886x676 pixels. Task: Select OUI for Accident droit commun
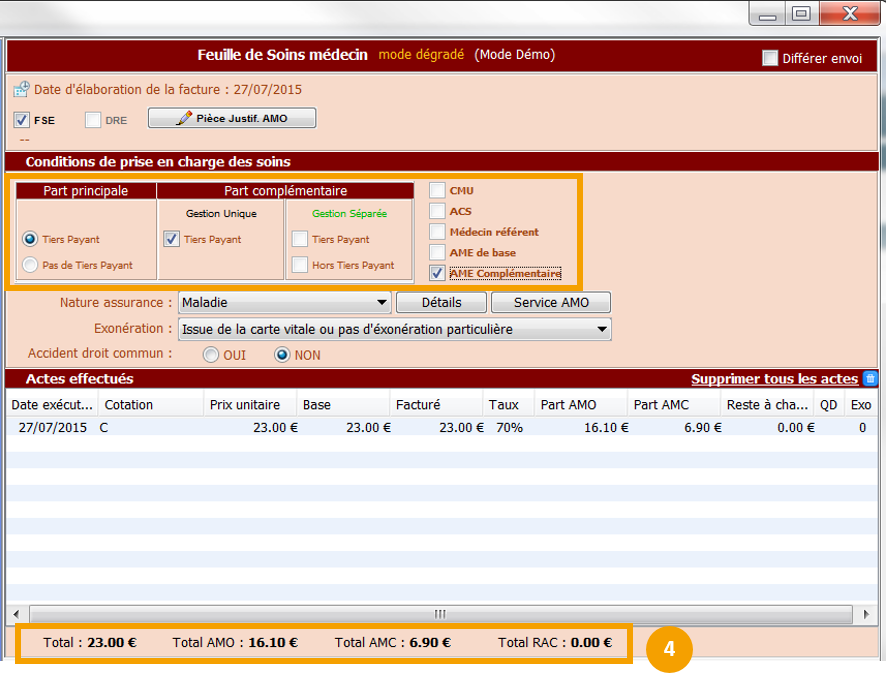[x=211, y=355]
